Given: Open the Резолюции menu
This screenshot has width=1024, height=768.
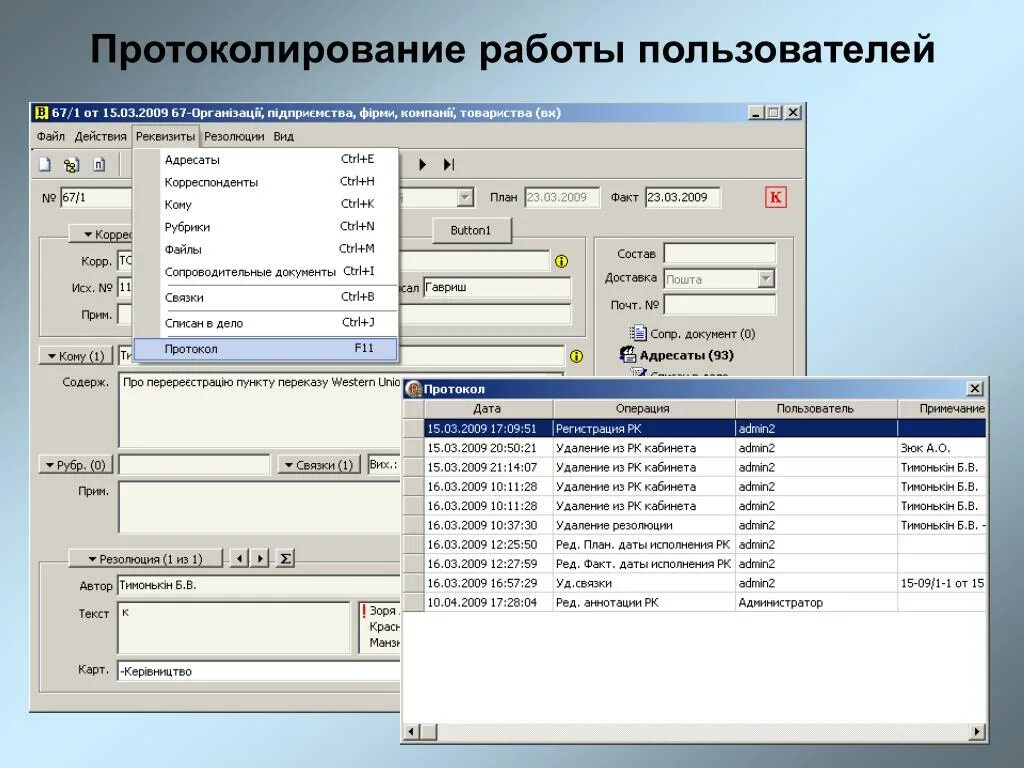Looking at the screenshot, I should coord(234,136).
